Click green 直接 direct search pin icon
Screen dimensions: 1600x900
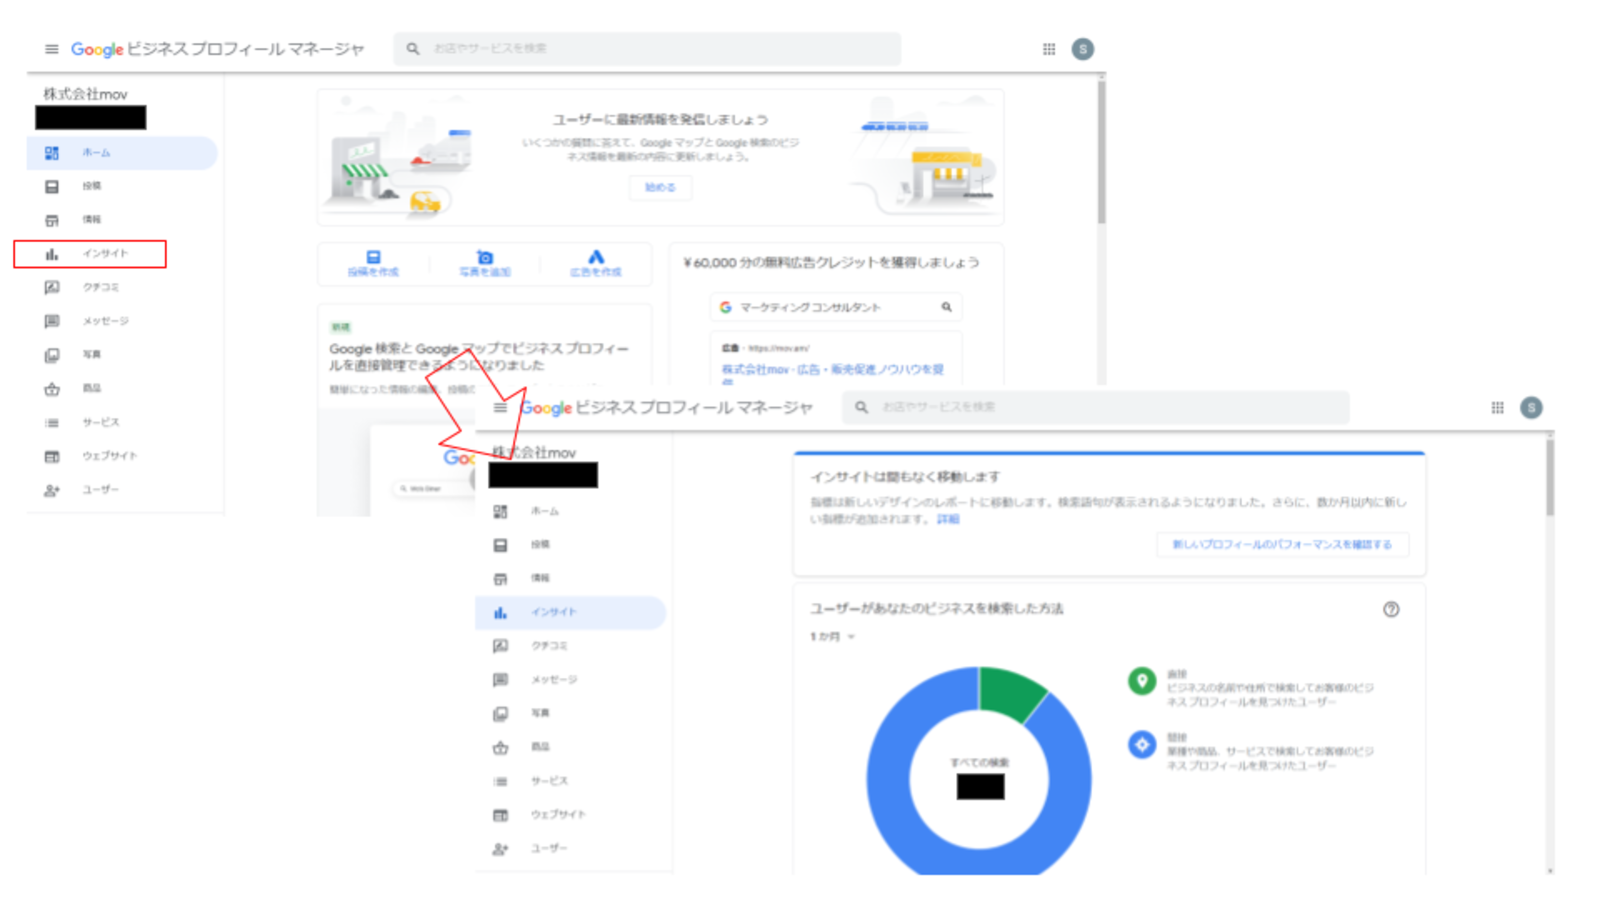1141,681
